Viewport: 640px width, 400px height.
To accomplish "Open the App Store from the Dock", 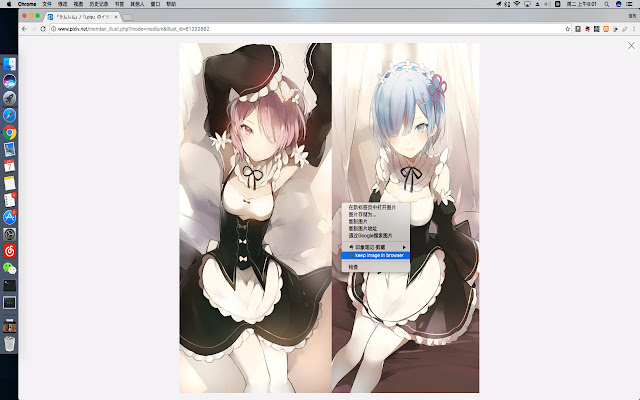I will click(x=9, y=217).
